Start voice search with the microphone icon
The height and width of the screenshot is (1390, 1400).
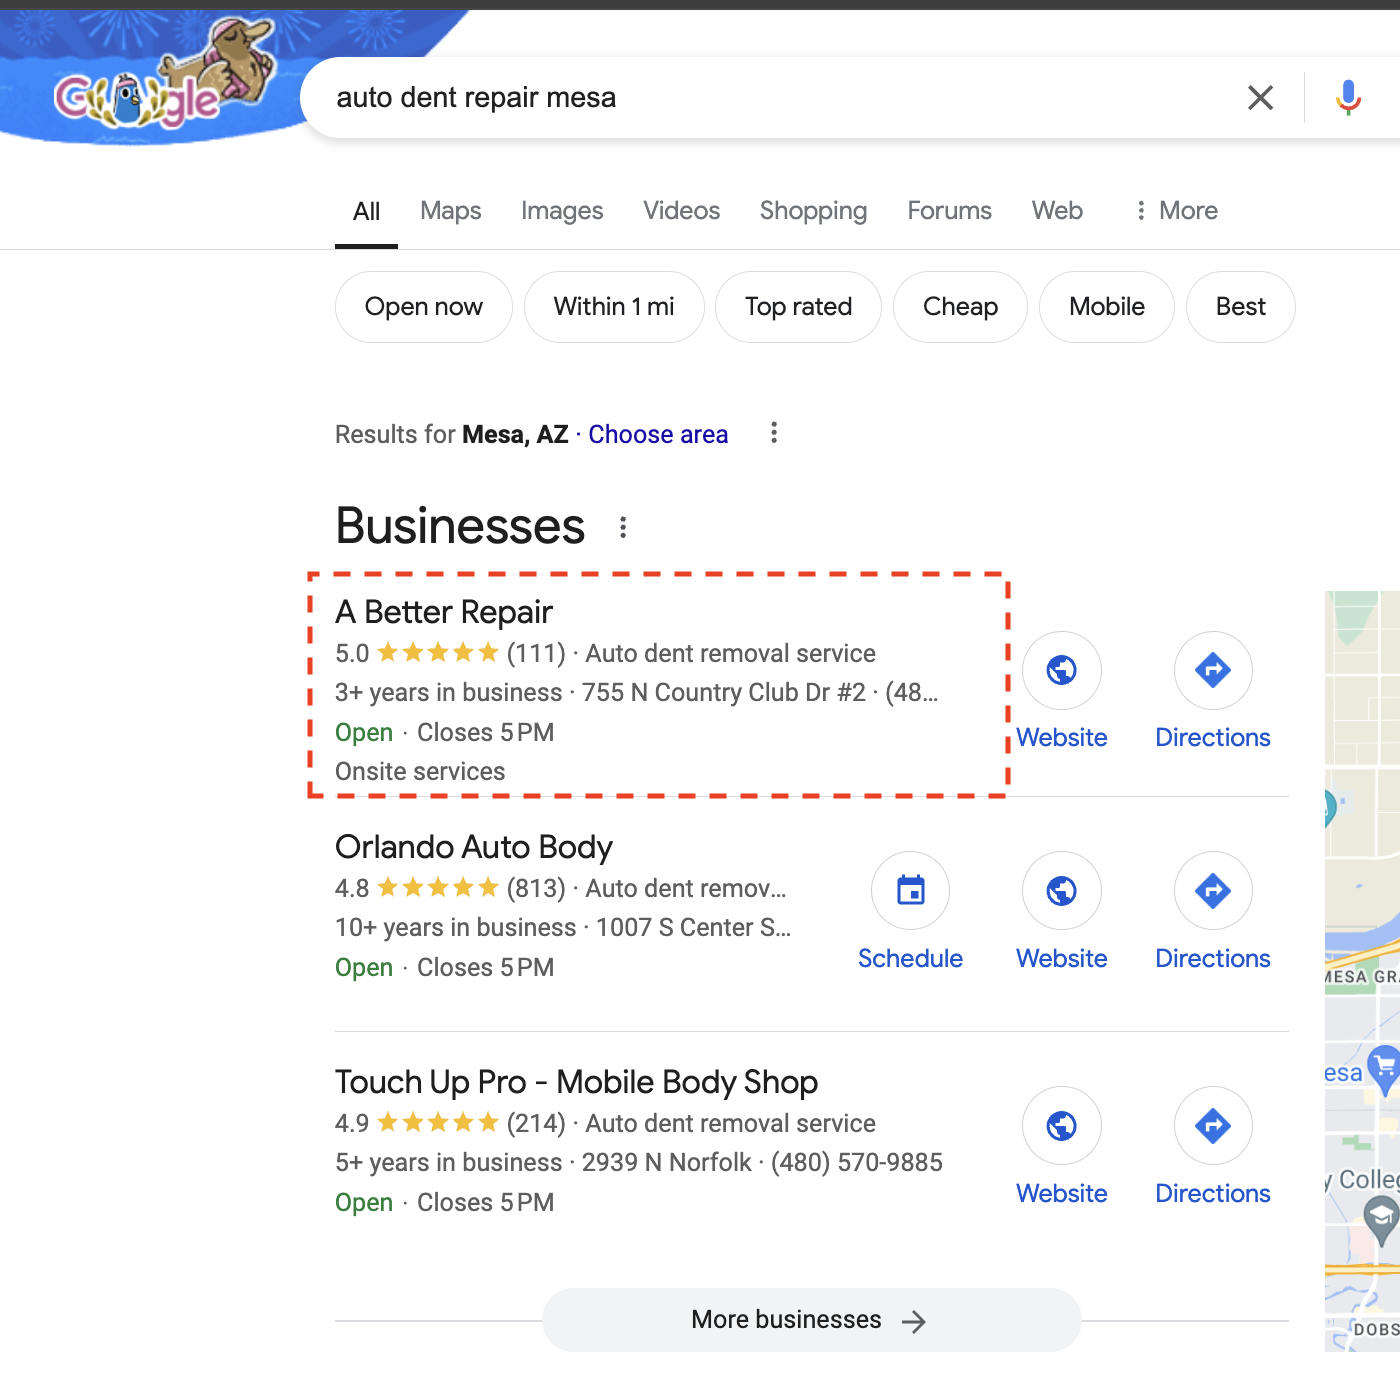click(1348, 98)
